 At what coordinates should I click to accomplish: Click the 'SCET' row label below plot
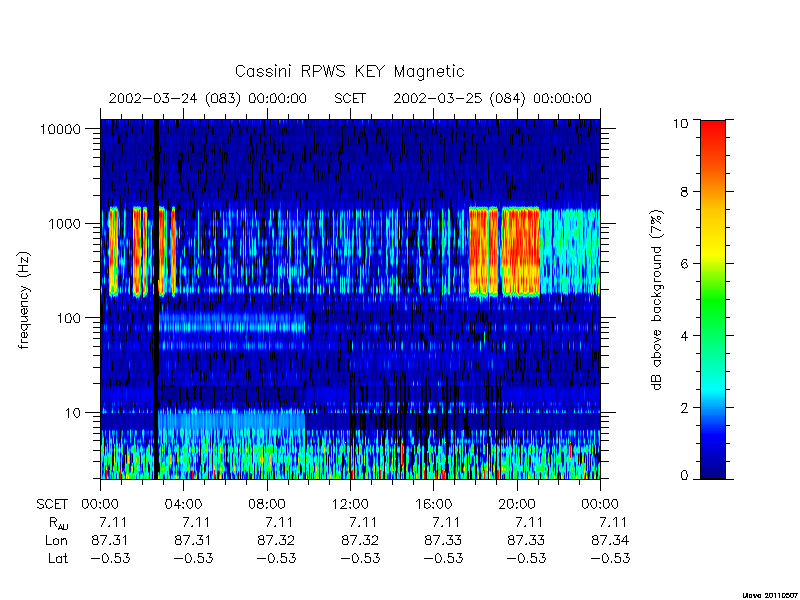pyautogui.click(x=52, y=505)
